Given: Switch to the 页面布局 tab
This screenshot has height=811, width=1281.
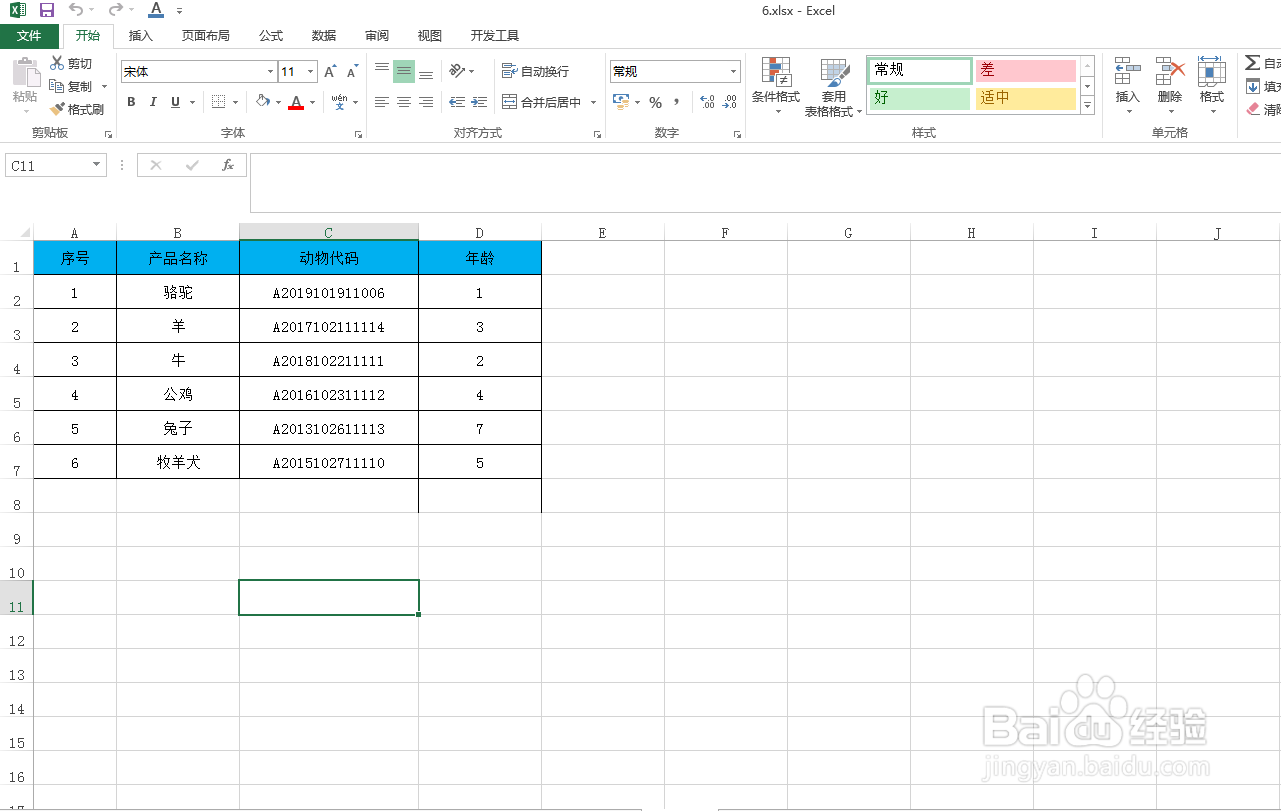Looking at the screenshot, I should click(x=205, y=36).
